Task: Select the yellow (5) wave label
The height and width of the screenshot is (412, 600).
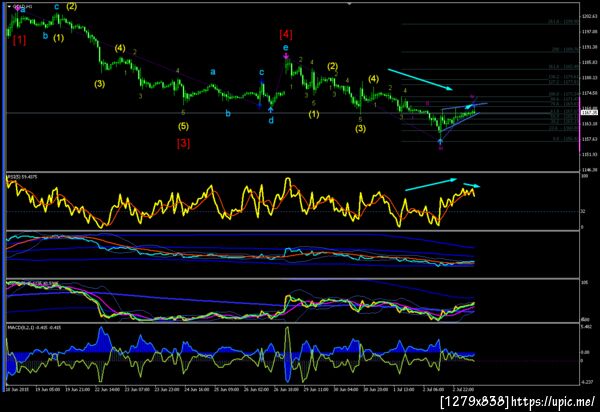Action: click(183, 126)
